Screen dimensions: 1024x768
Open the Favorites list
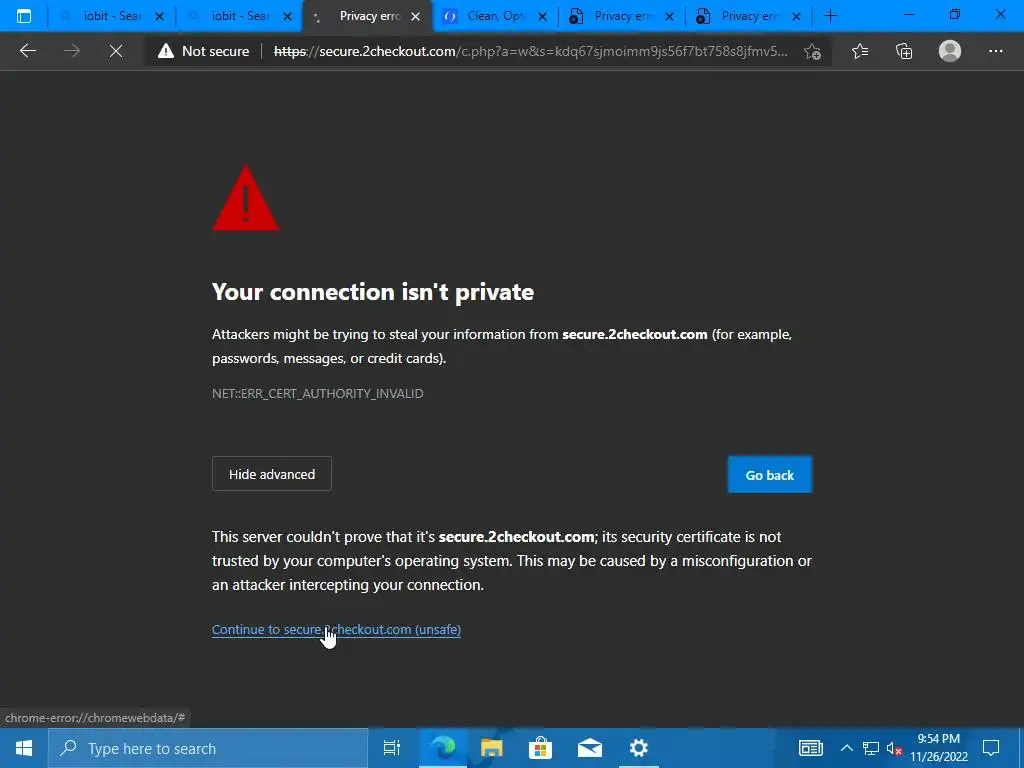860,51
